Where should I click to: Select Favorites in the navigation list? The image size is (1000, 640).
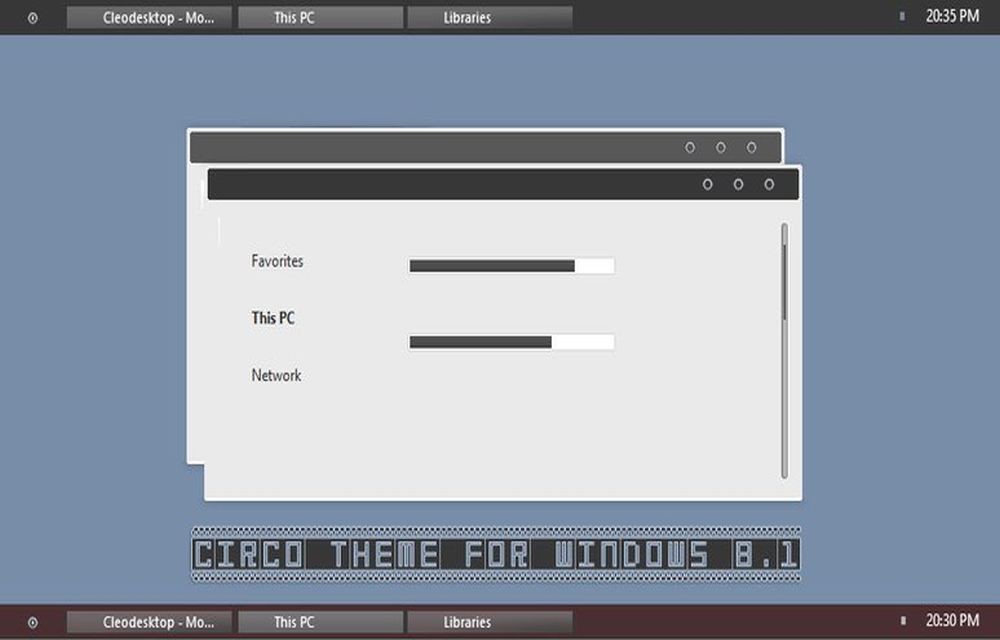click(x=277, y=261)
